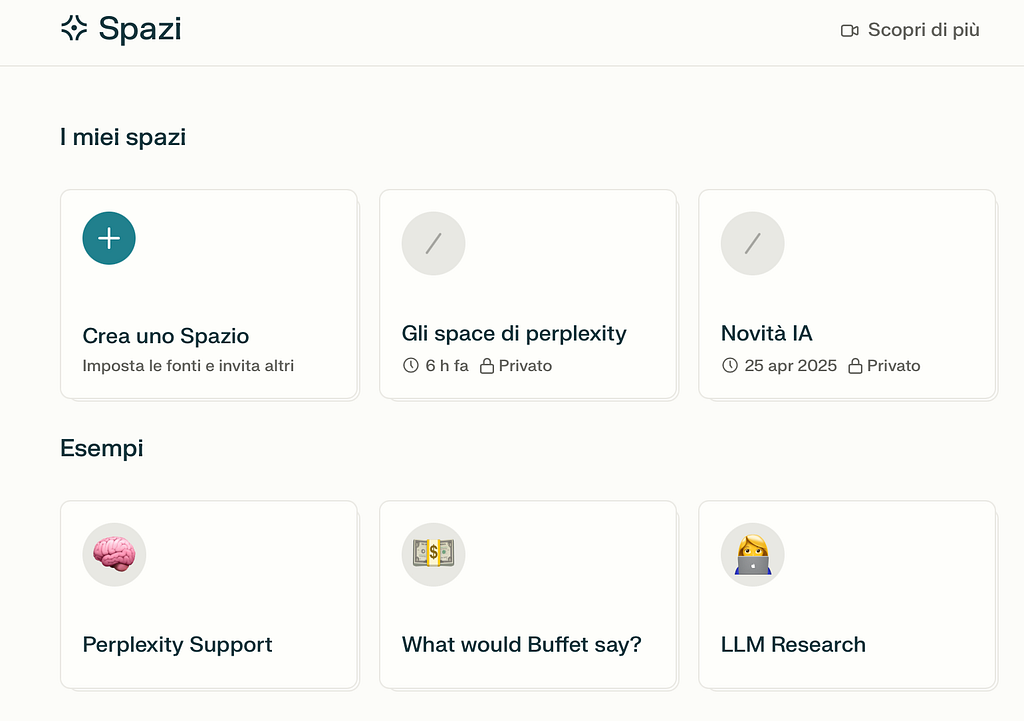Open the Crea uno Spazio card
The width and height of the screenshot is (1024, 721).
(x=209, y=294)
